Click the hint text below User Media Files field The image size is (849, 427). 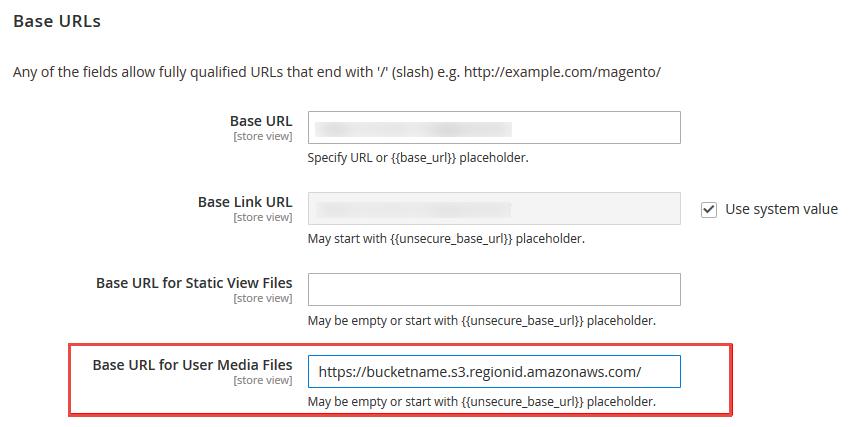(x=481, y=402)
